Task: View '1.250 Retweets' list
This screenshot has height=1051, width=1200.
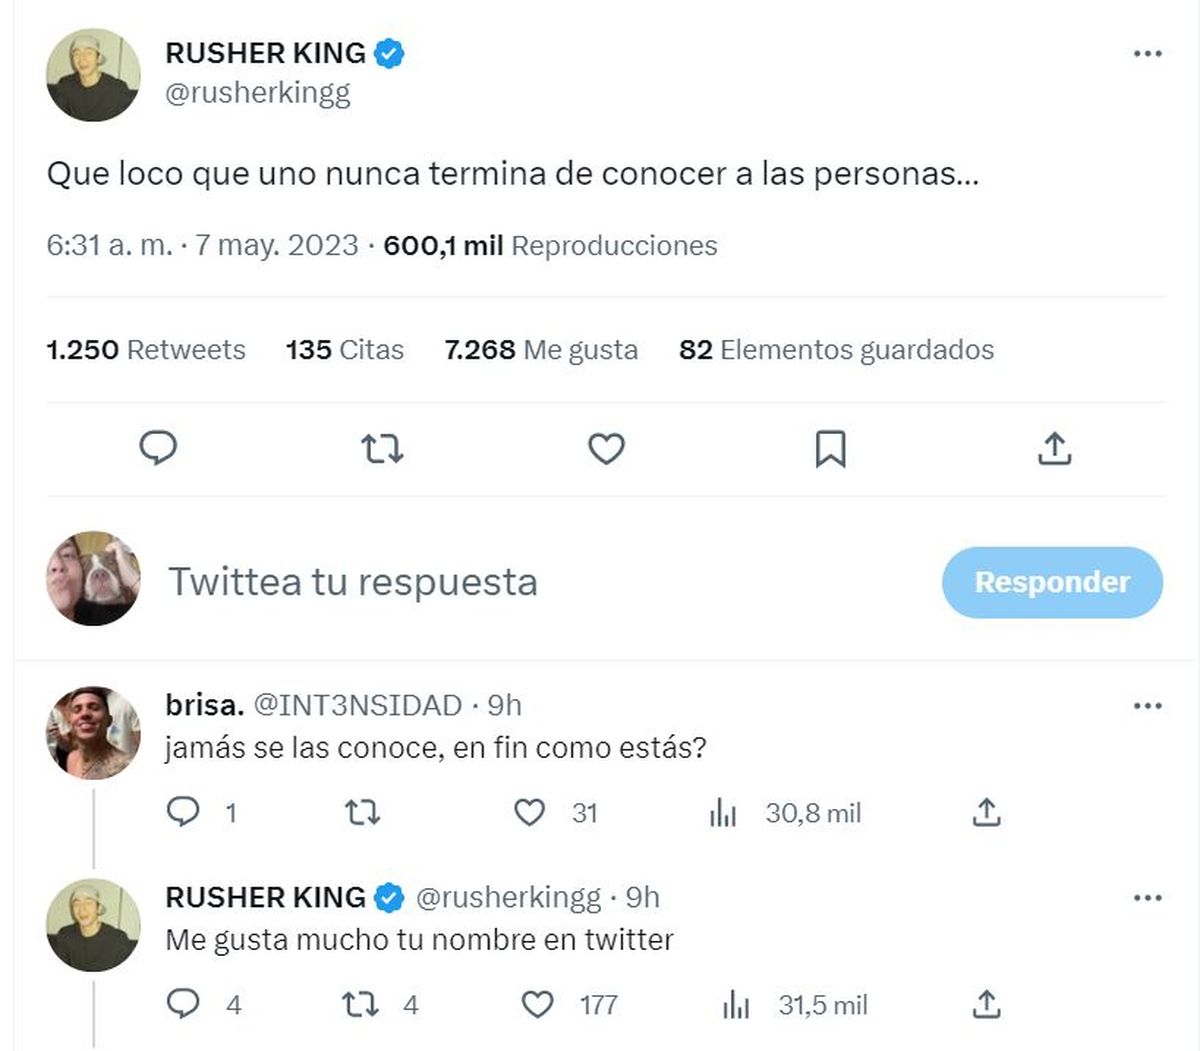Action: (x=145, y=350)
